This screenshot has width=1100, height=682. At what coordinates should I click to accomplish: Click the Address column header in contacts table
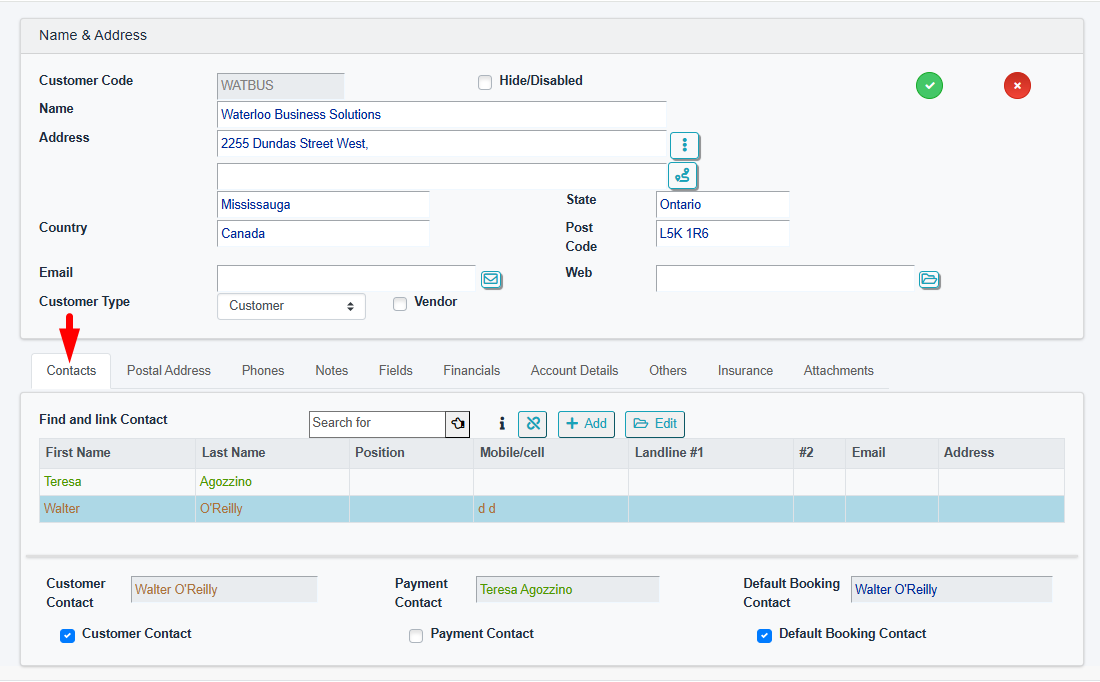click(1001, 453)
